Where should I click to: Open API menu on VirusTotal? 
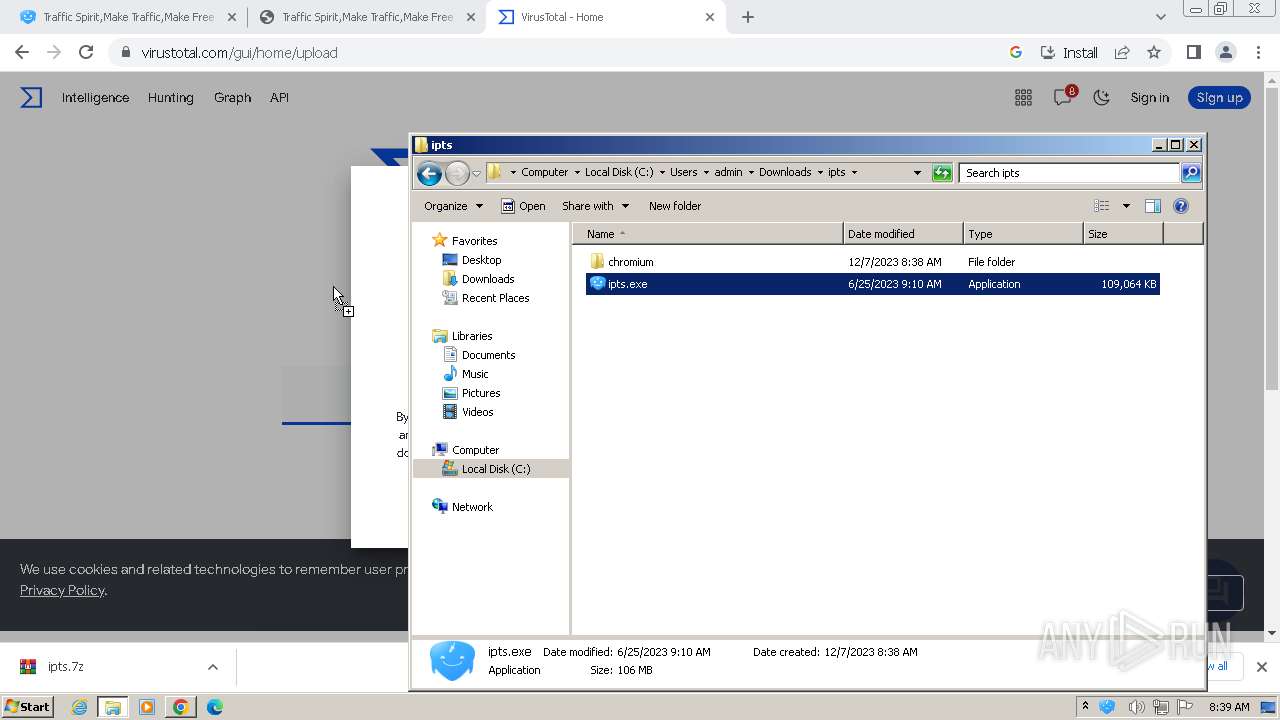[279, 97]
